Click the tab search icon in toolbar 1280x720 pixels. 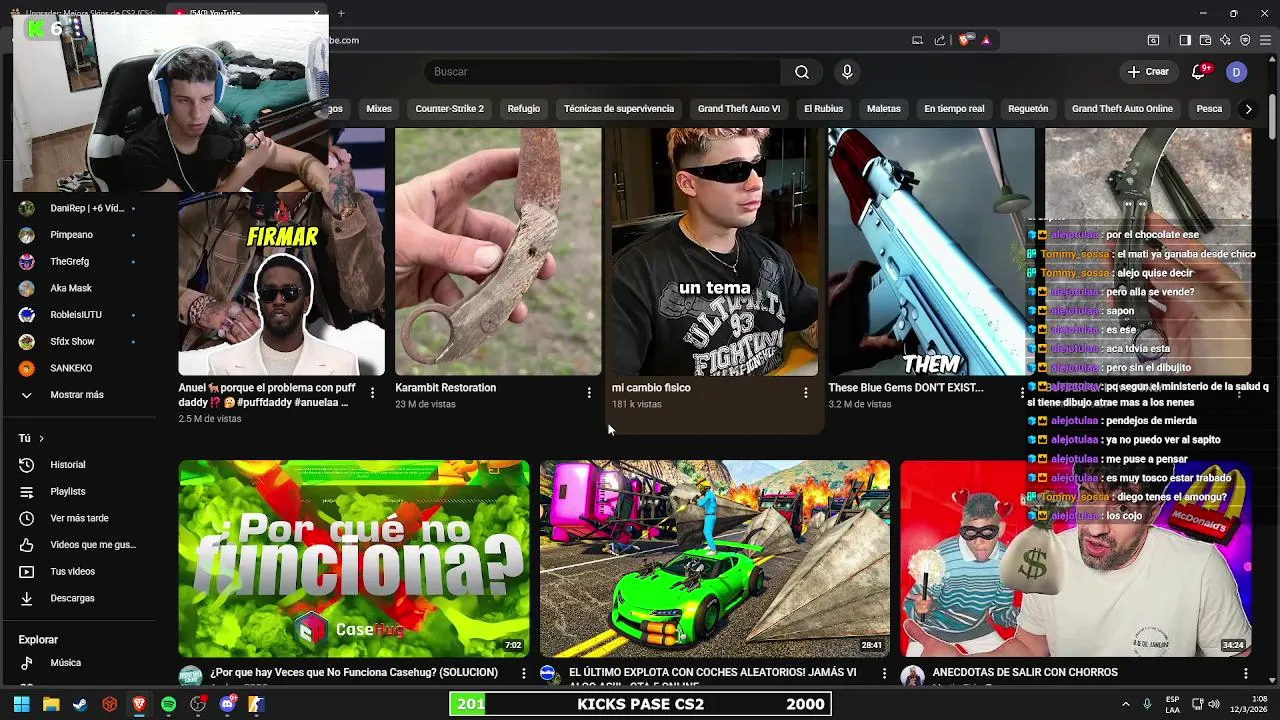coord(1153,40)
